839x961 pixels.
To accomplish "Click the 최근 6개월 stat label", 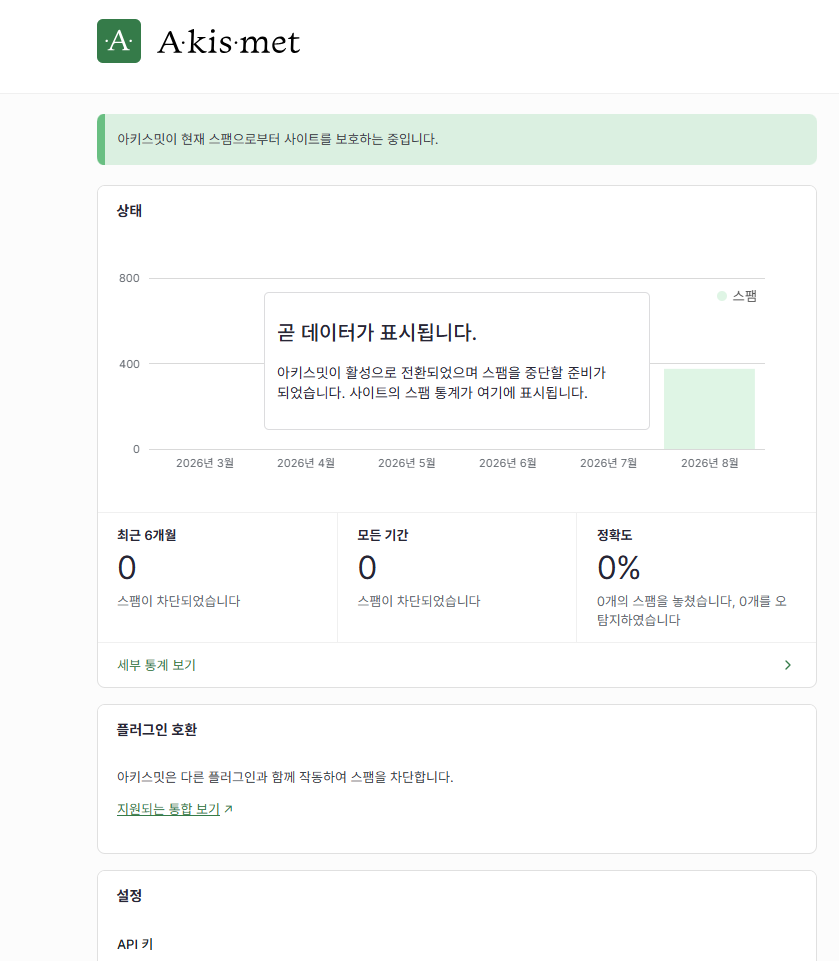I will point(146,535).
